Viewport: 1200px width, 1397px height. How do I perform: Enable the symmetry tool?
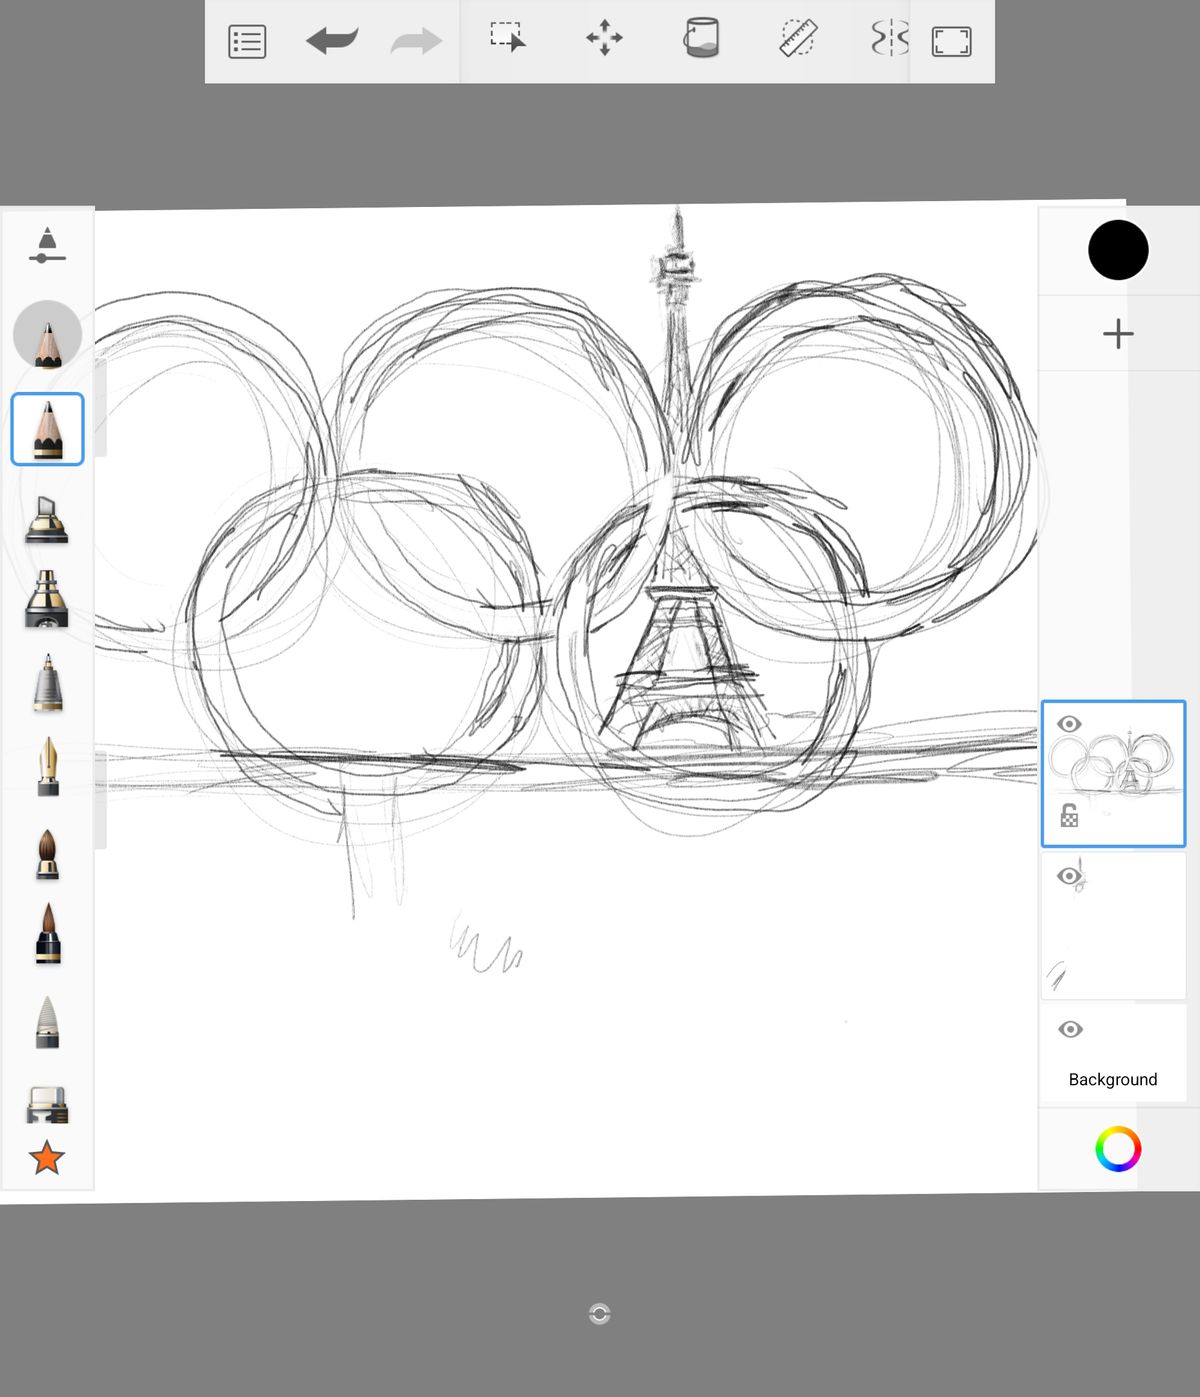tap(889, 39)
